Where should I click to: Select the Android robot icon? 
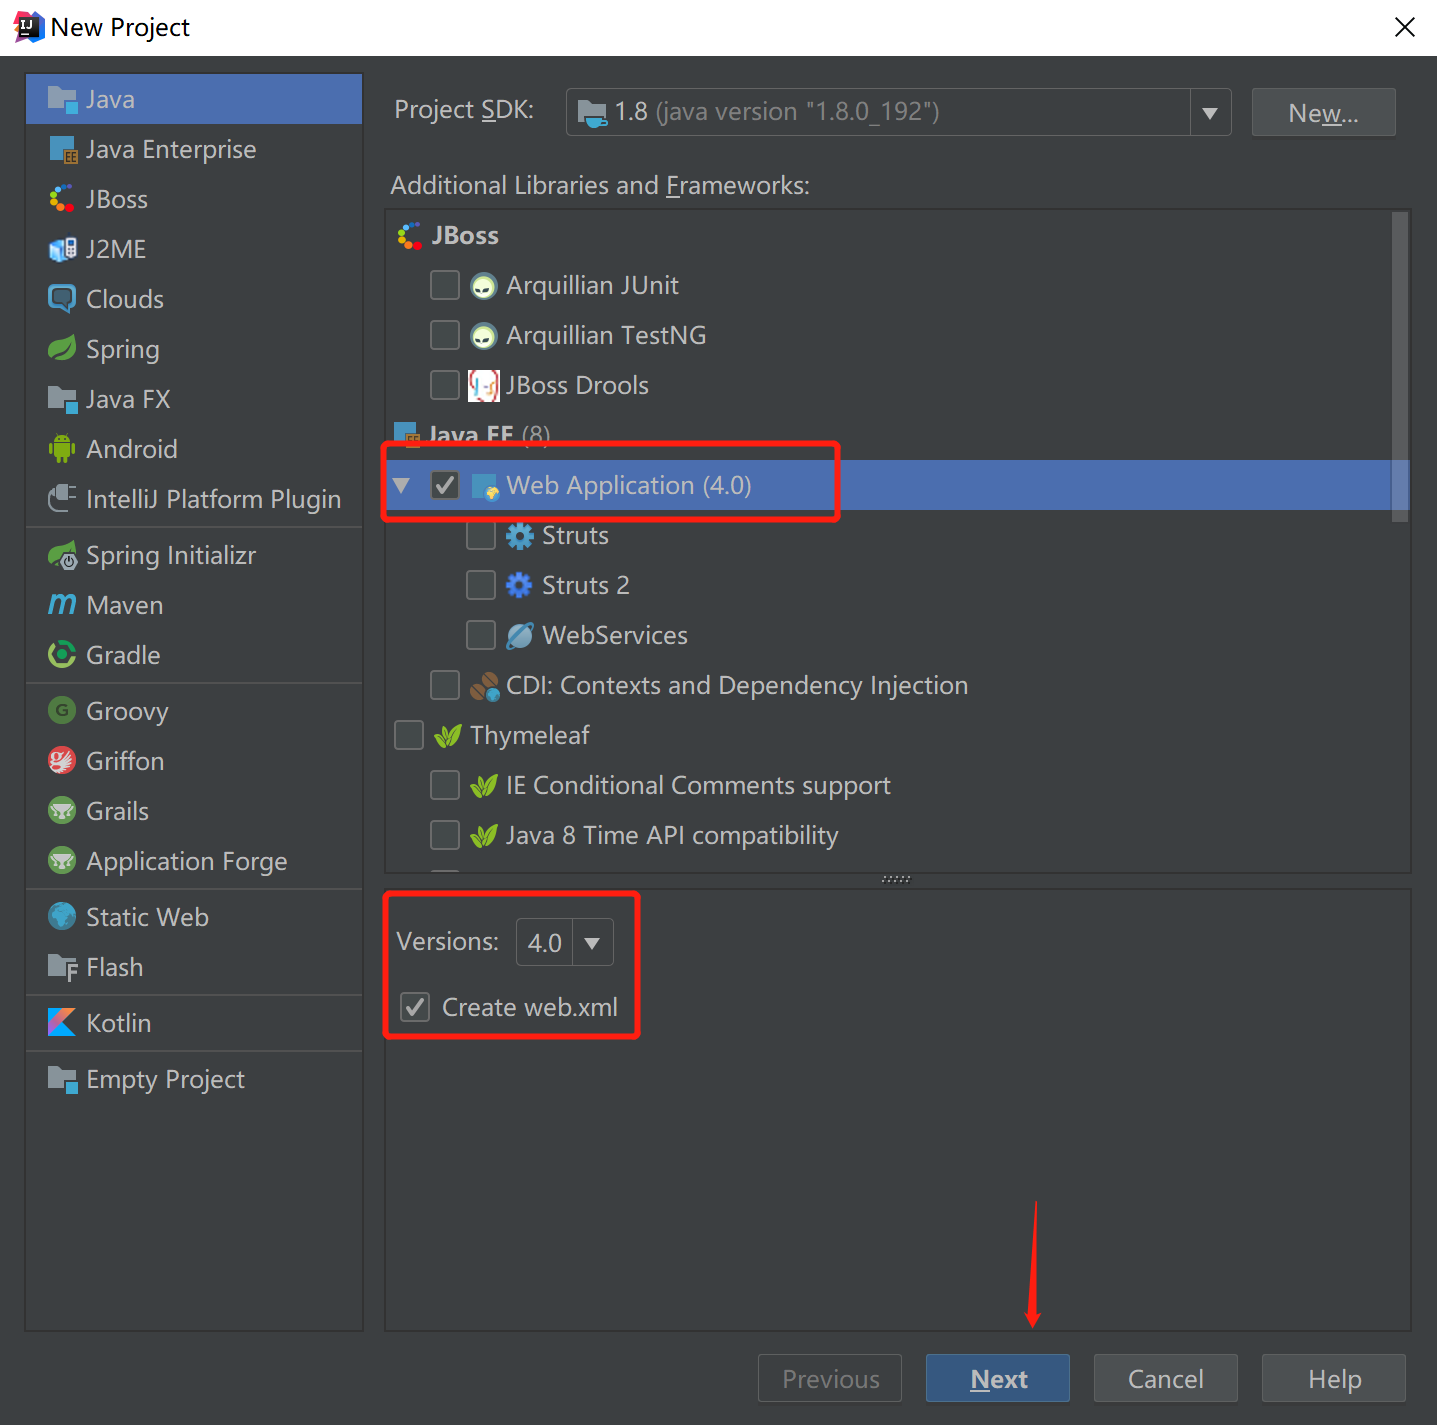(x=62, y=449)
